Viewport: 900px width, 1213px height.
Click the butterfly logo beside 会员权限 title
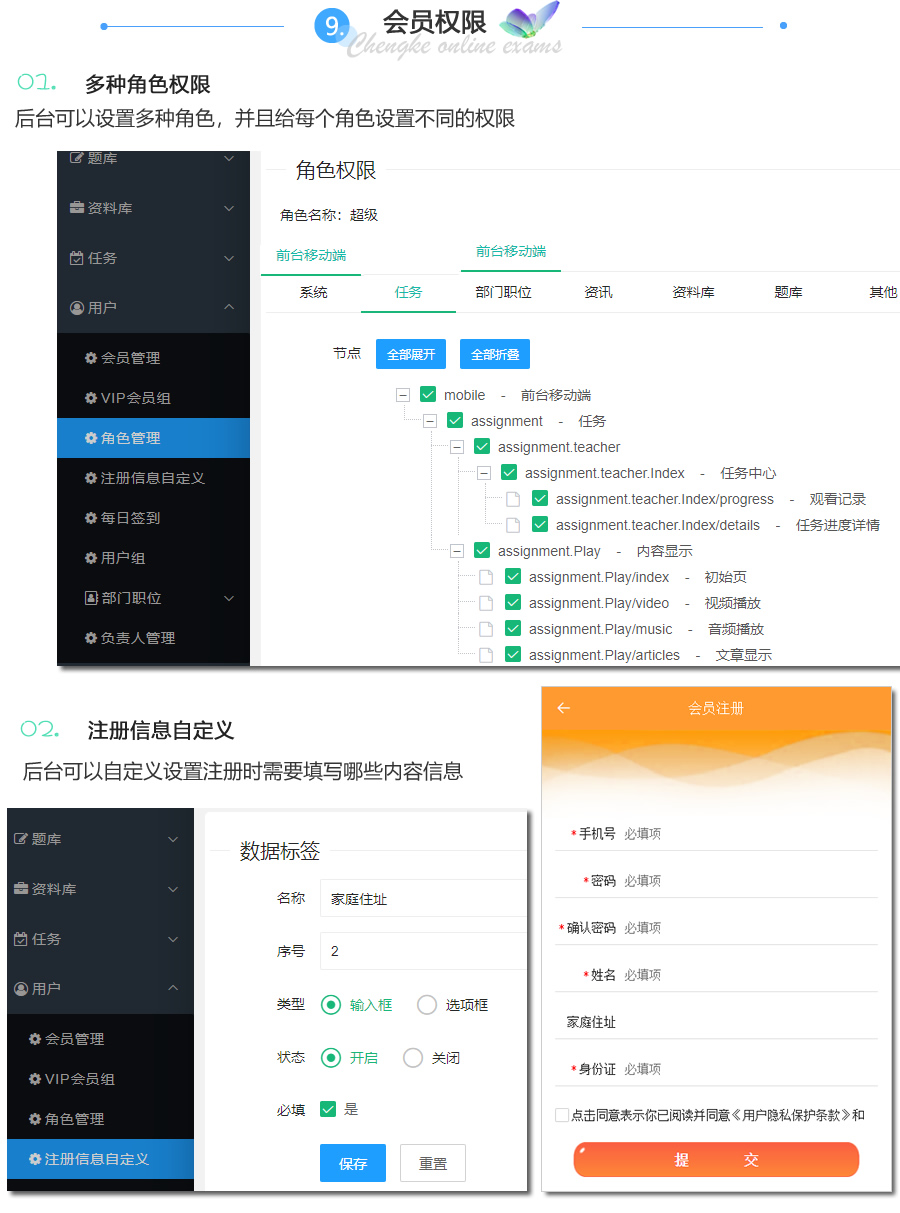[x=529, y=22]
